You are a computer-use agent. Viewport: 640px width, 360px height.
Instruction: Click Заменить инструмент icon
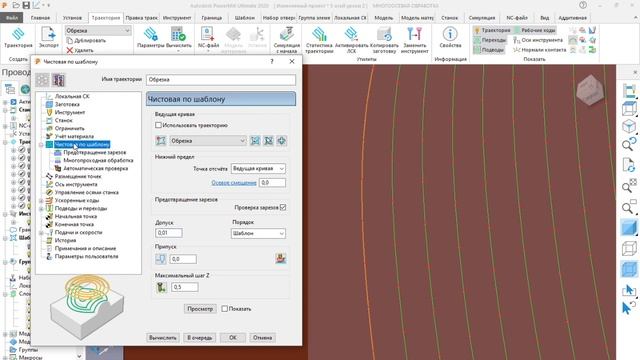pos(414,35)
